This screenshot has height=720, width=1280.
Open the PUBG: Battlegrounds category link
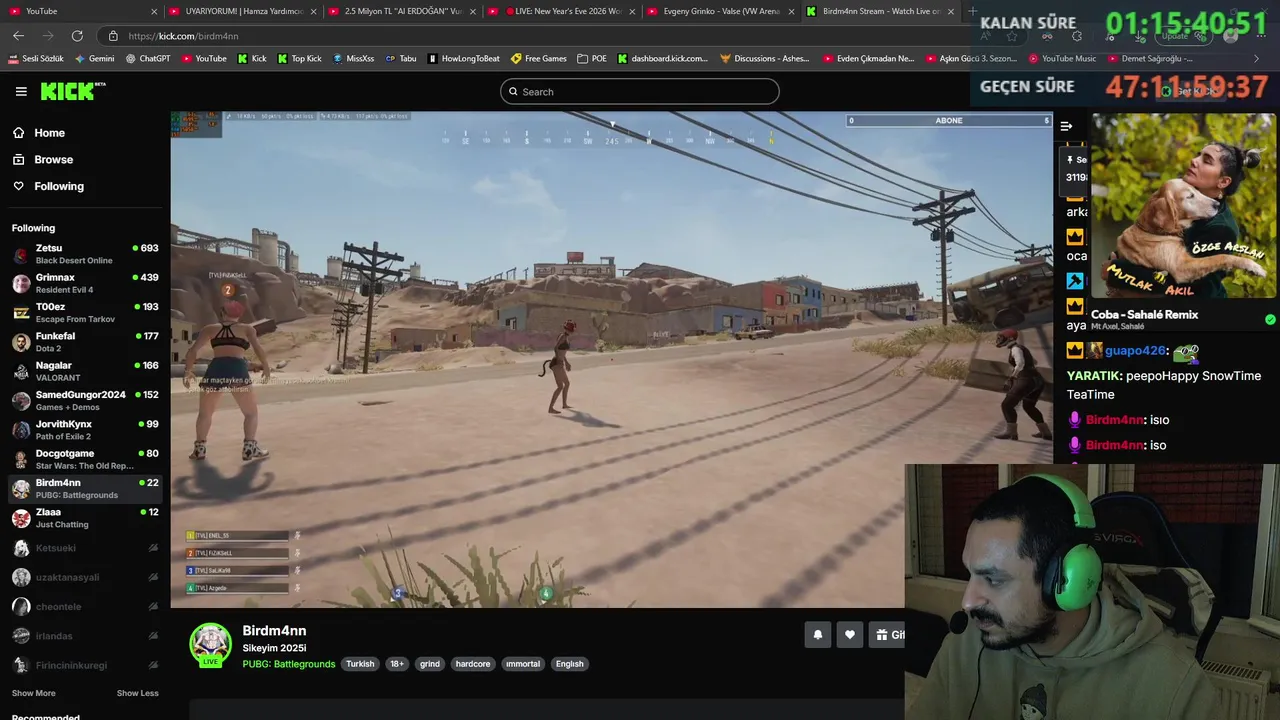289,664
